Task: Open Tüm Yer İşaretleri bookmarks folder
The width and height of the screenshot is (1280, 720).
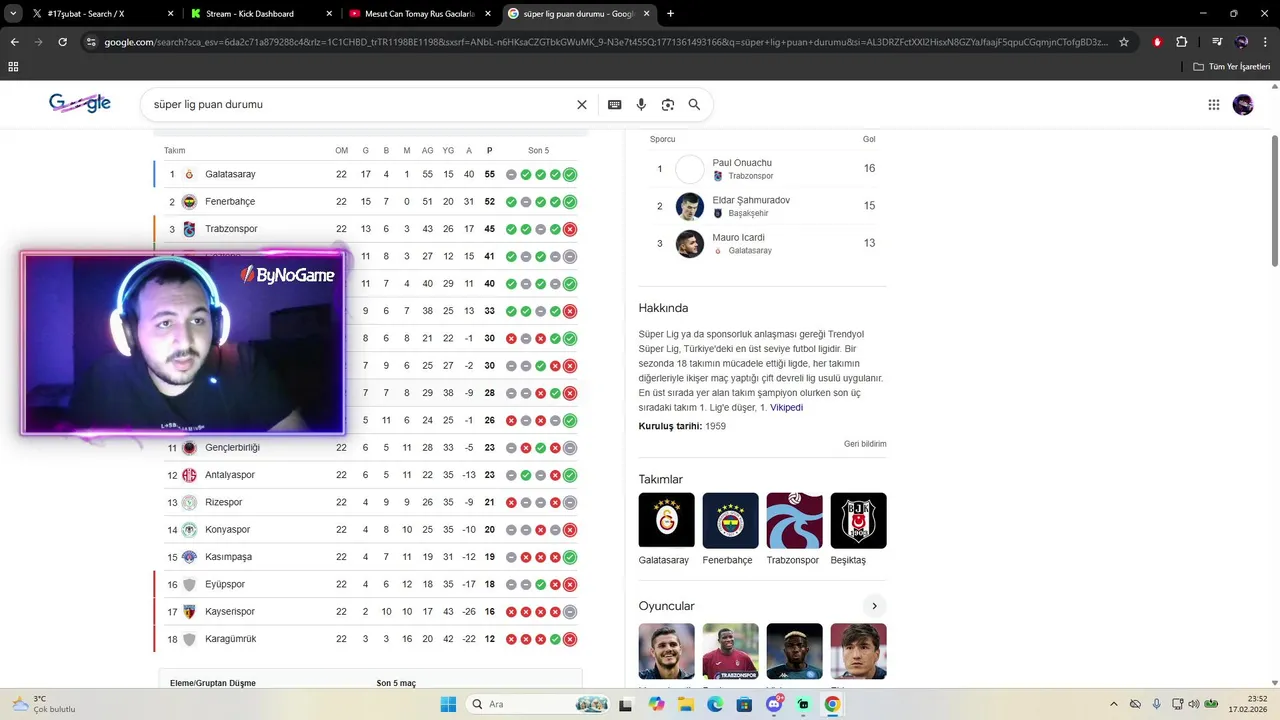Action: click(1231, 66)
